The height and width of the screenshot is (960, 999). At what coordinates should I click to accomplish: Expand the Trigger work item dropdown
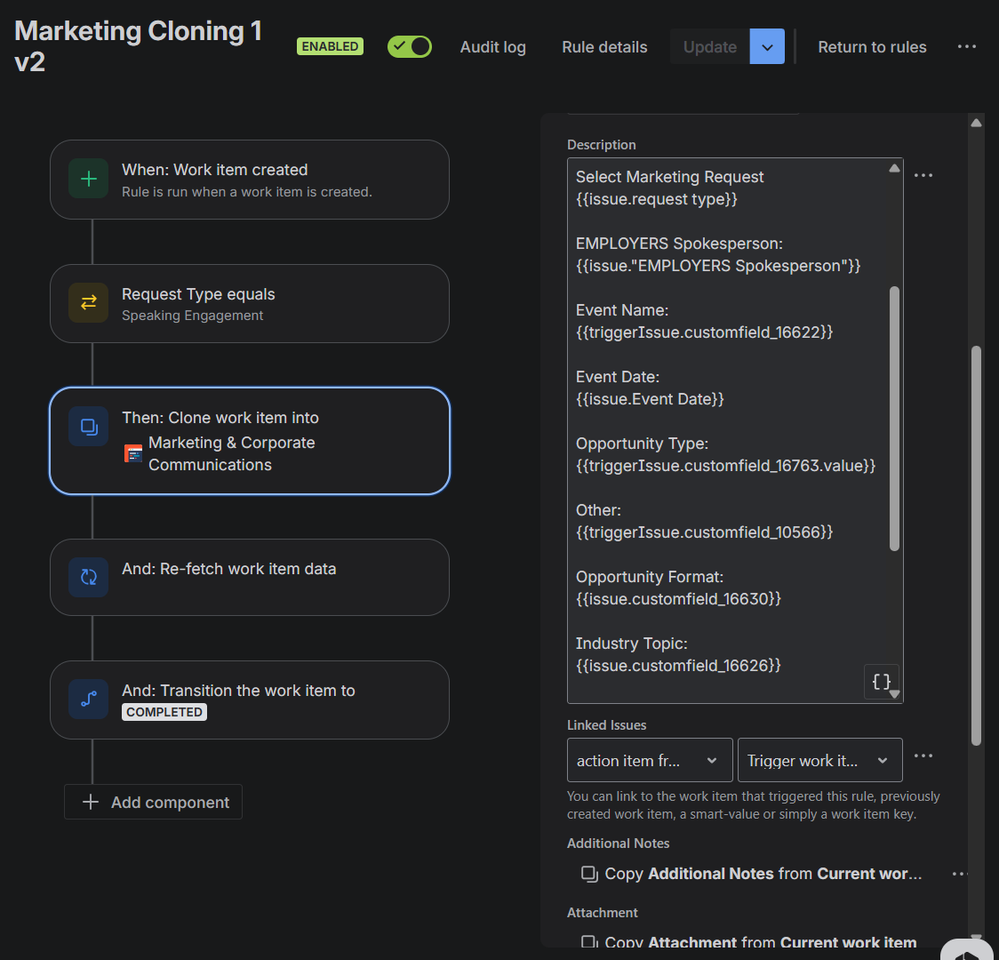820,760
